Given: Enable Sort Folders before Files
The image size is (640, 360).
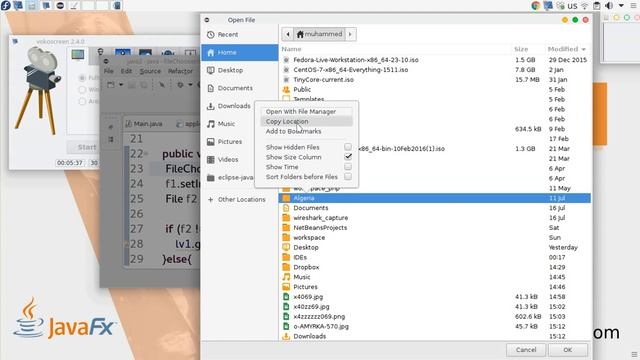Looking at the screenshot, I should click(348, 176).
